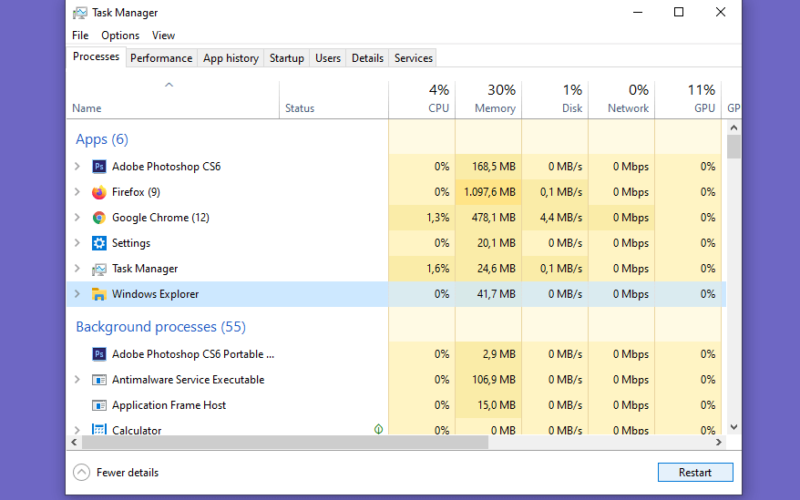Click Photoshop CS6 memory value 168,5 MB
Viewport: 800px width, 500px height.
(494, 167)
